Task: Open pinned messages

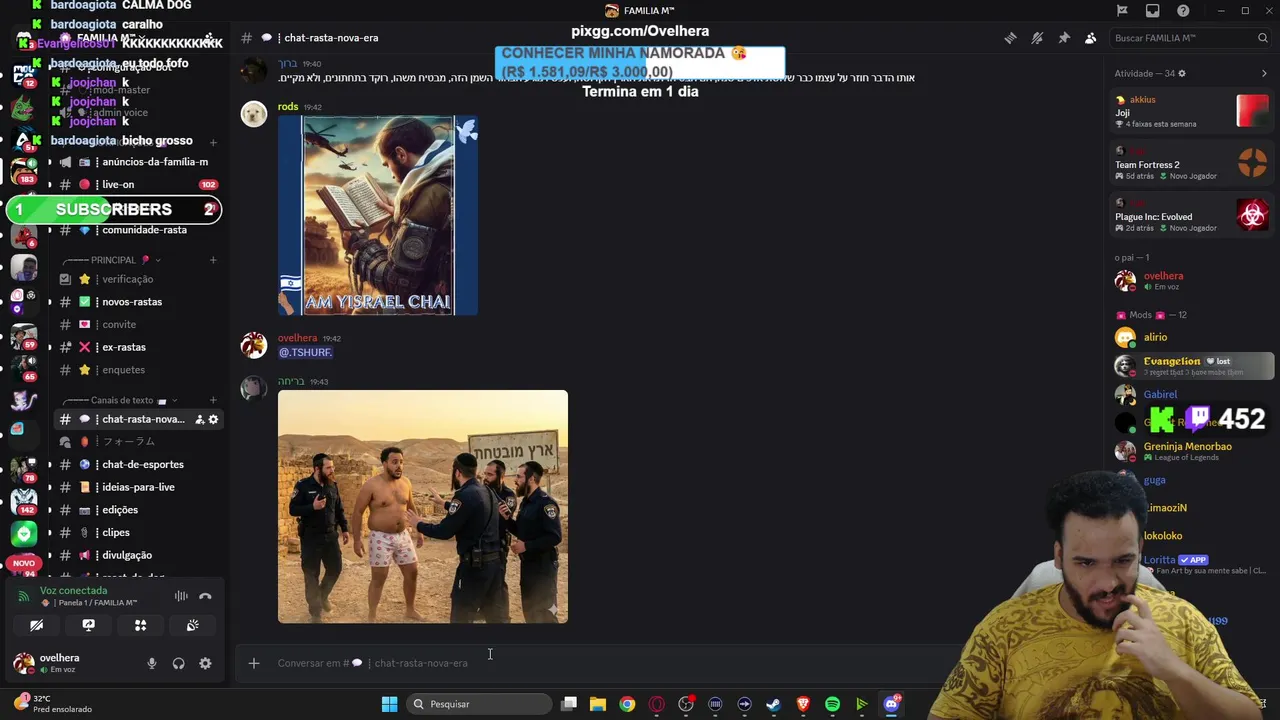Action: point(1064,38)
